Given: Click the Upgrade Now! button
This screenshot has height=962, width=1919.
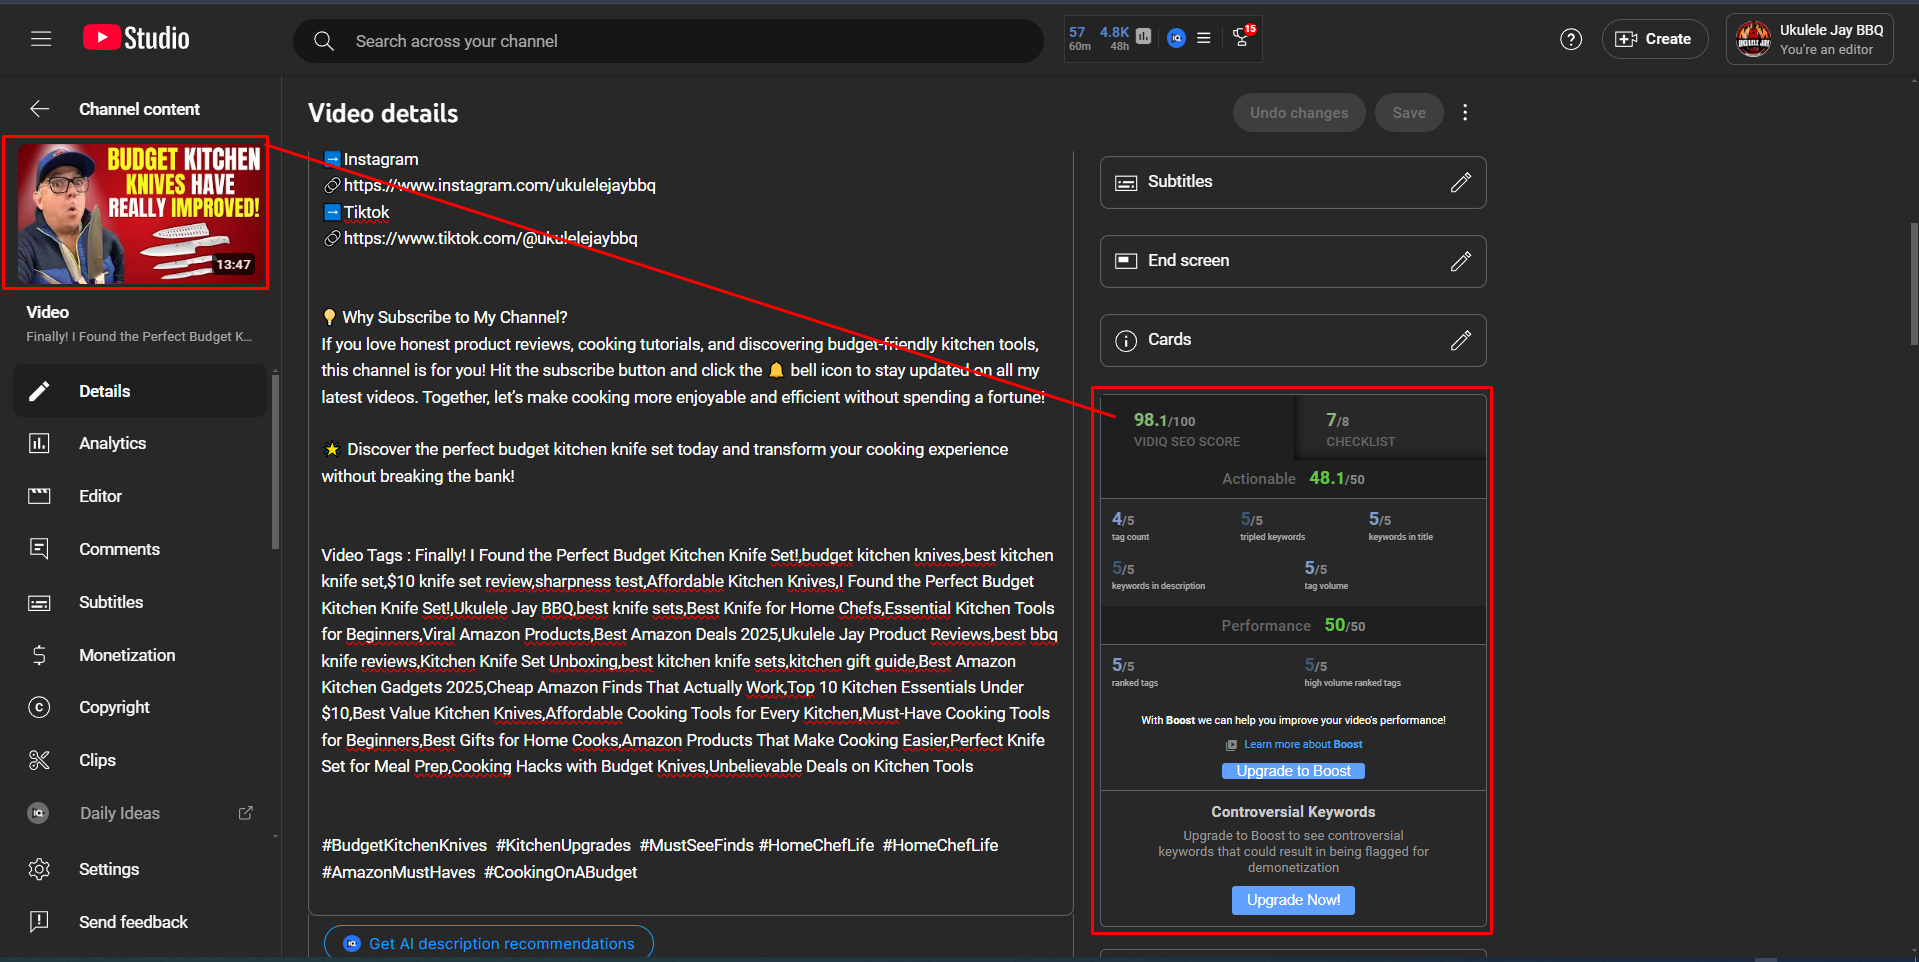Looking at the screenshot, I should click(1293, 900).
